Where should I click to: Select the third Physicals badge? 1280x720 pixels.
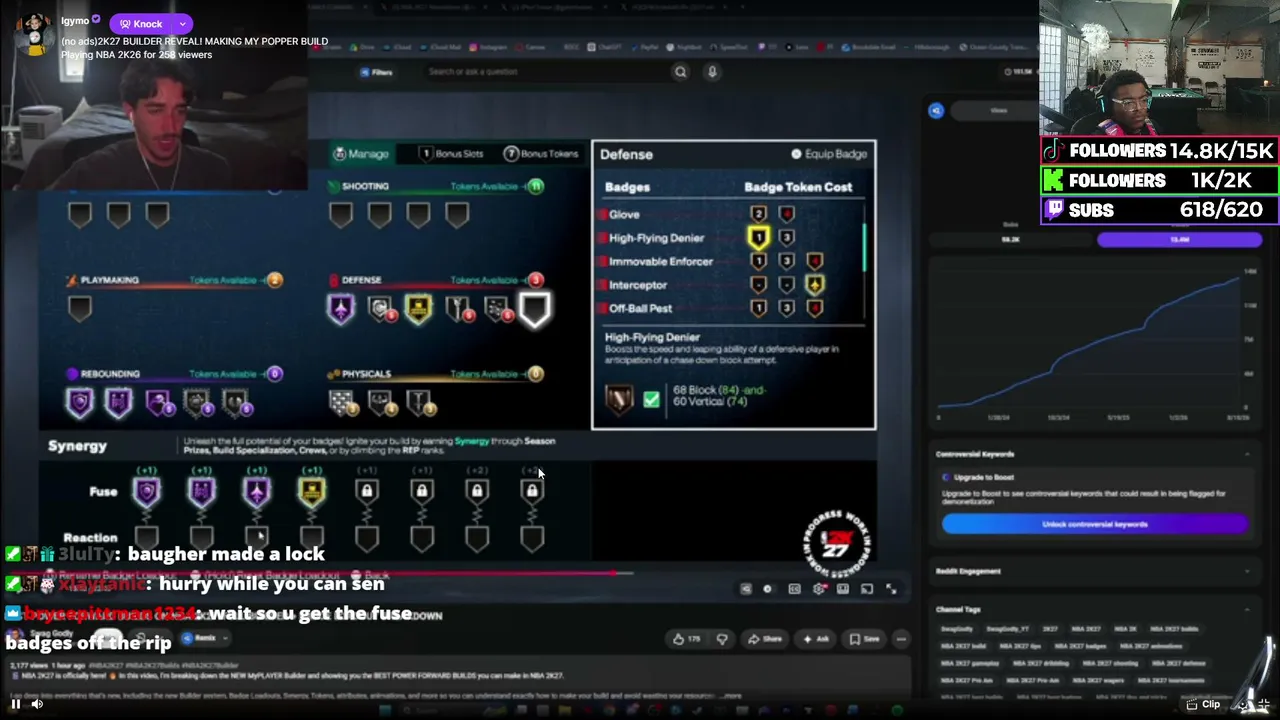coord(418,403)
